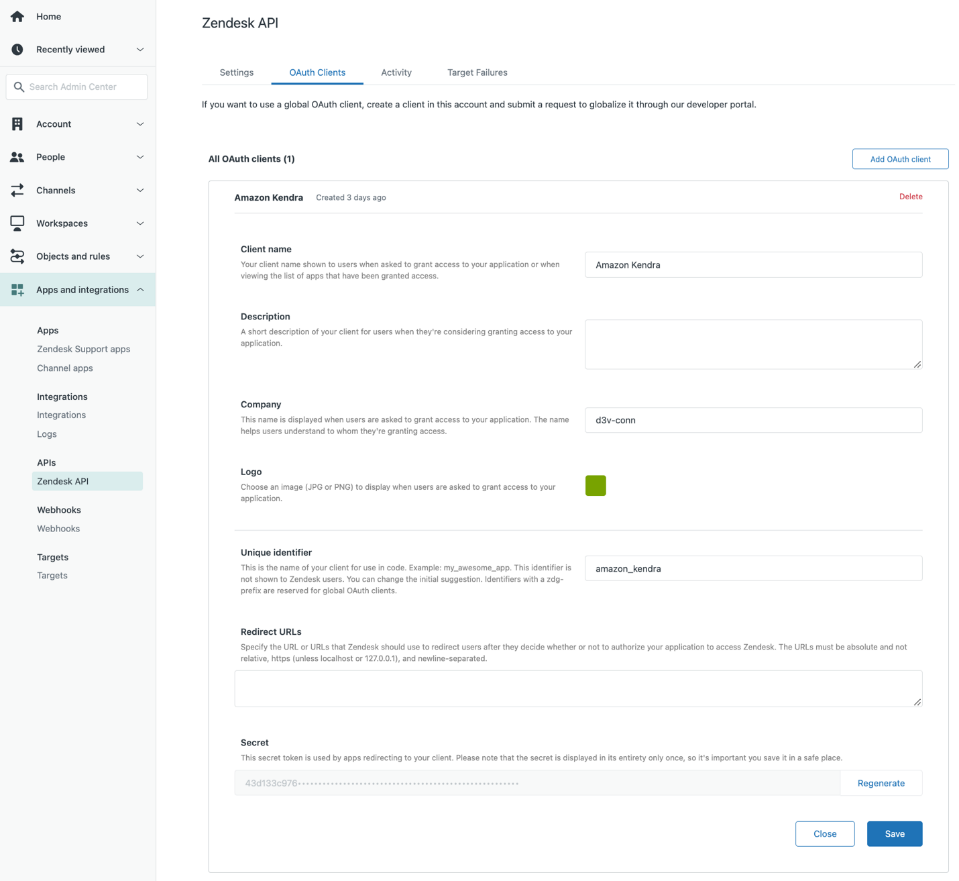
Task: Click the Redirect URLs resize handle
Action: point(917,702)
